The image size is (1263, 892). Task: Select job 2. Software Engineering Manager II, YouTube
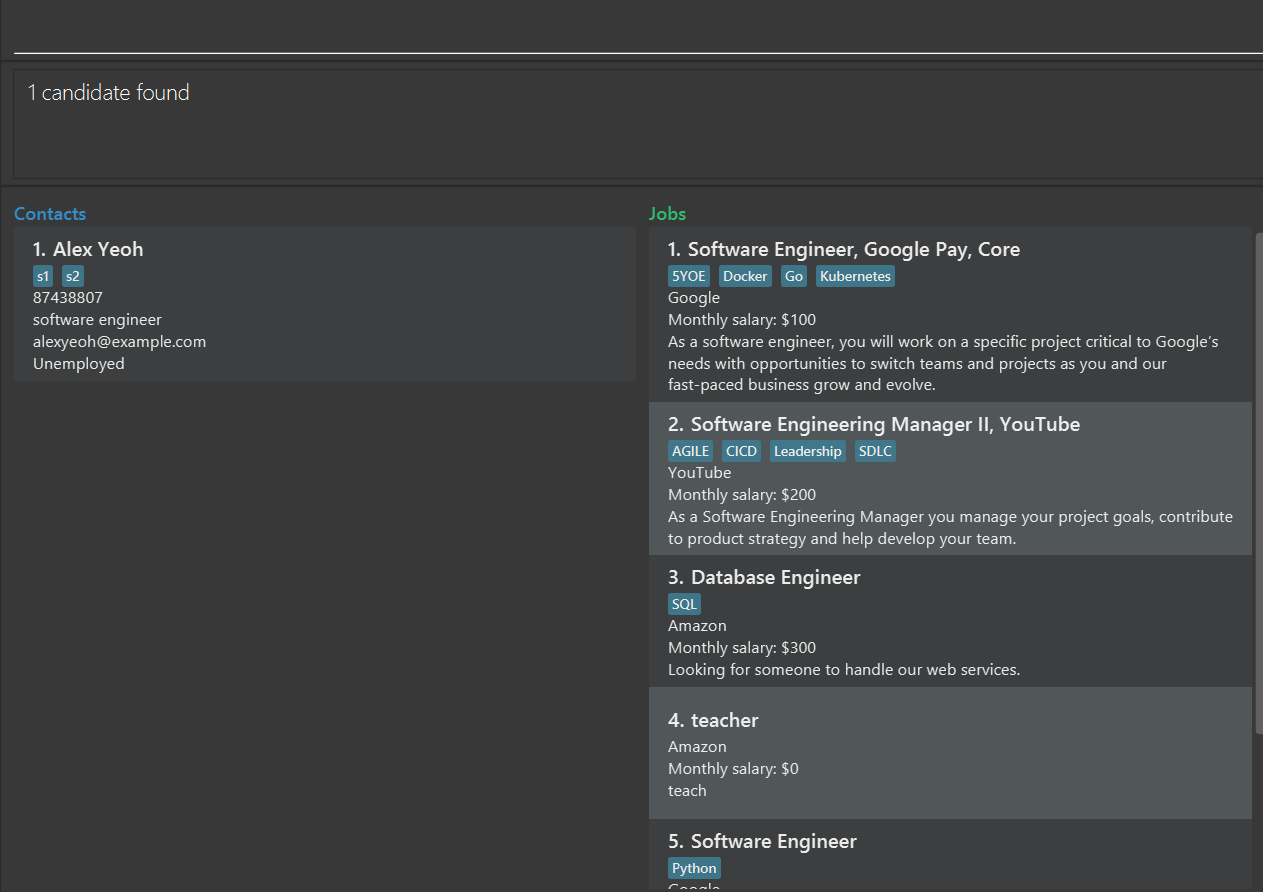pos(950,479)
